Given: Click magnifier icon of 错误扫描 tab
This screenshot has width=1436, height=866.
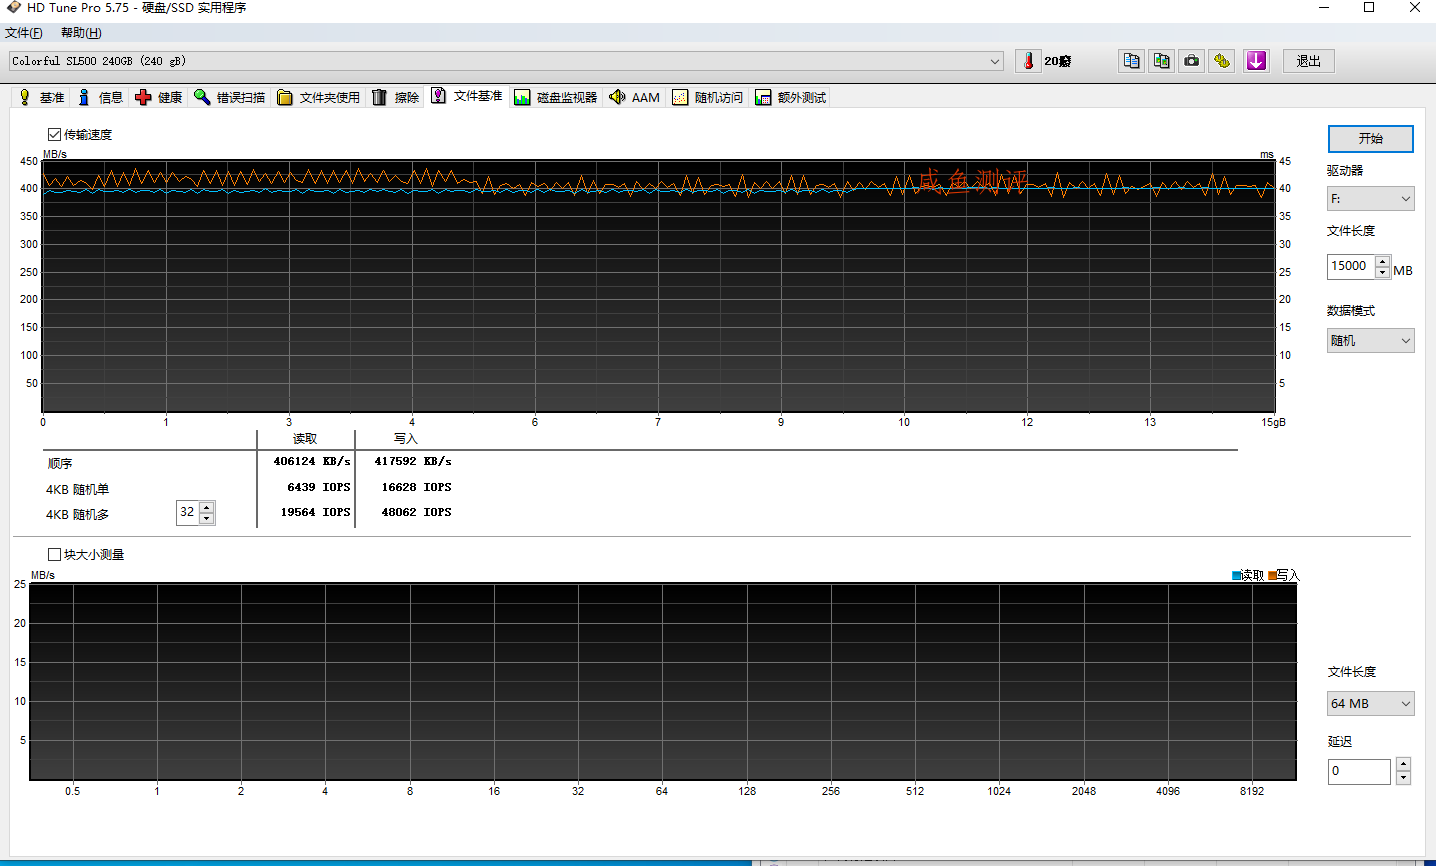Looking at the screenshot, I should coord(202,97).
